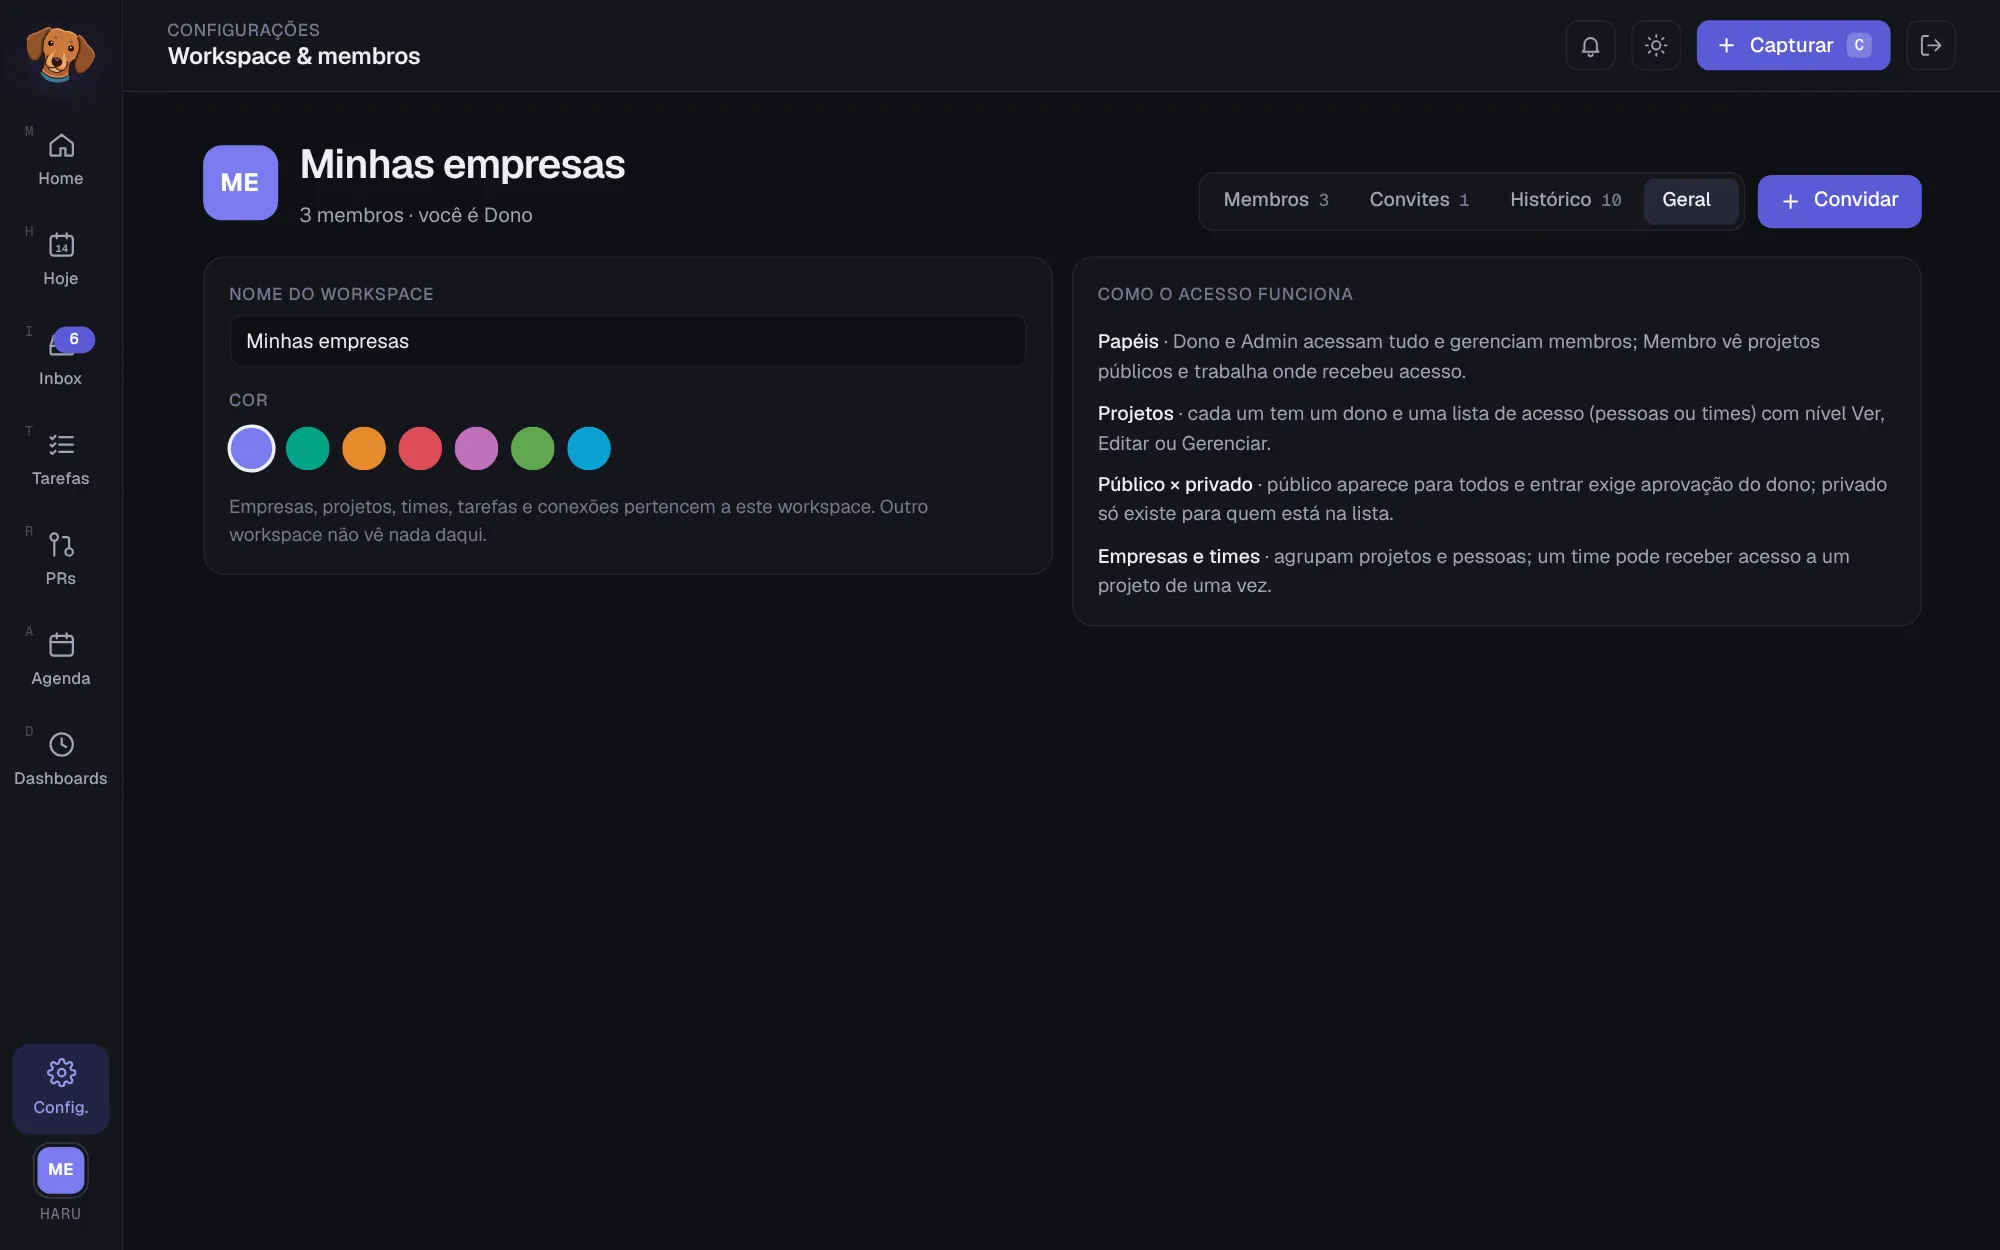Open Config. settings gear
The height and width of the screenshot is (1250, 2000).
(61, 1088)
